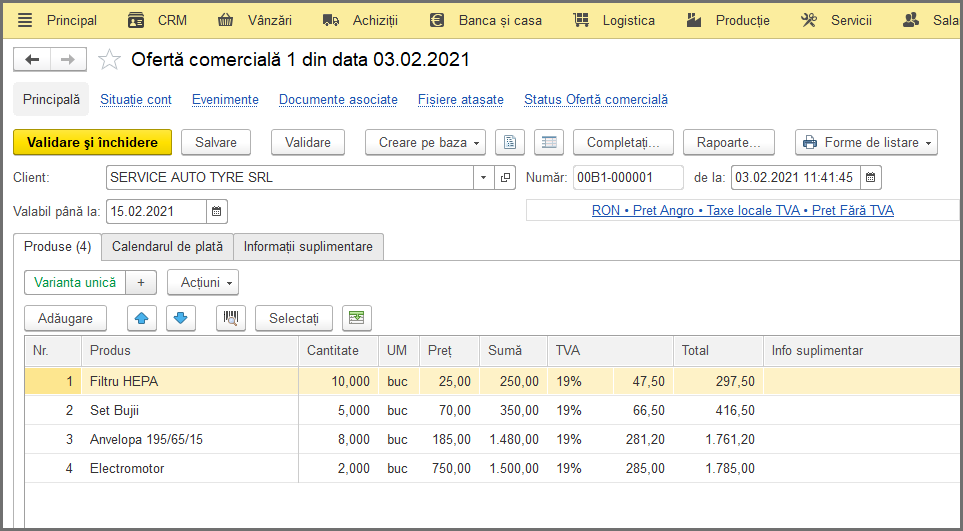
Task: Click the Număr input field
Action: tap(628, 177)
